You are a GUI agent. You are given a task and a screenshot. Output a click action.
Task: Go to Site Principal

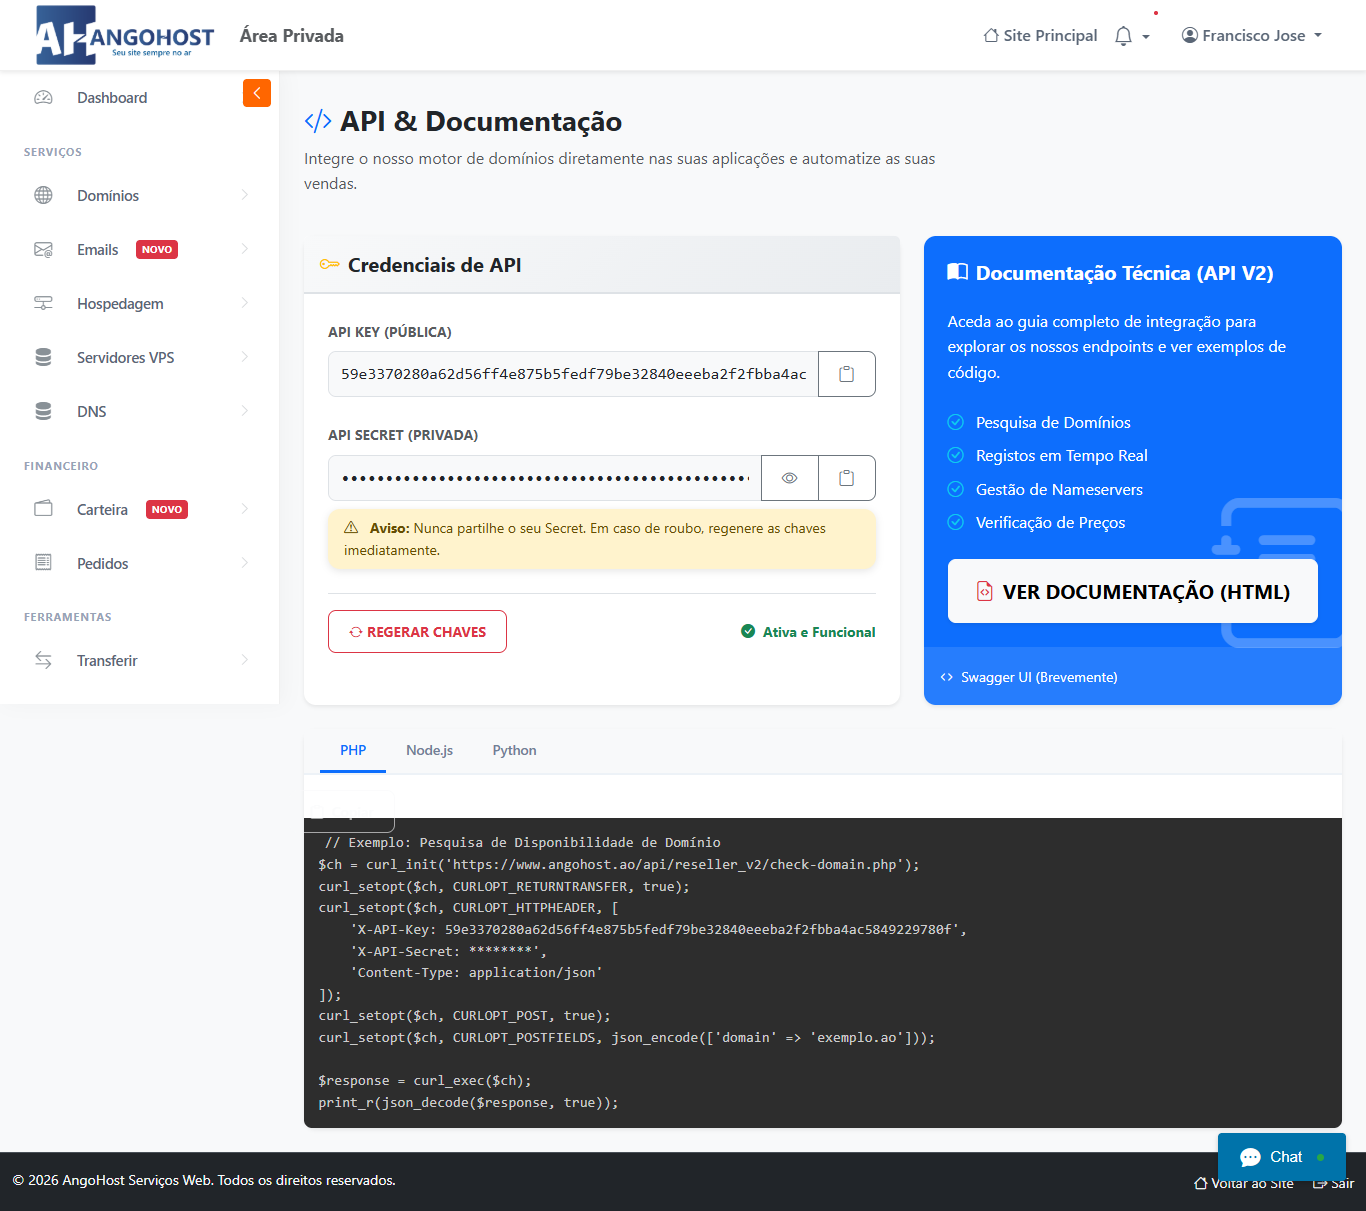1040,36
